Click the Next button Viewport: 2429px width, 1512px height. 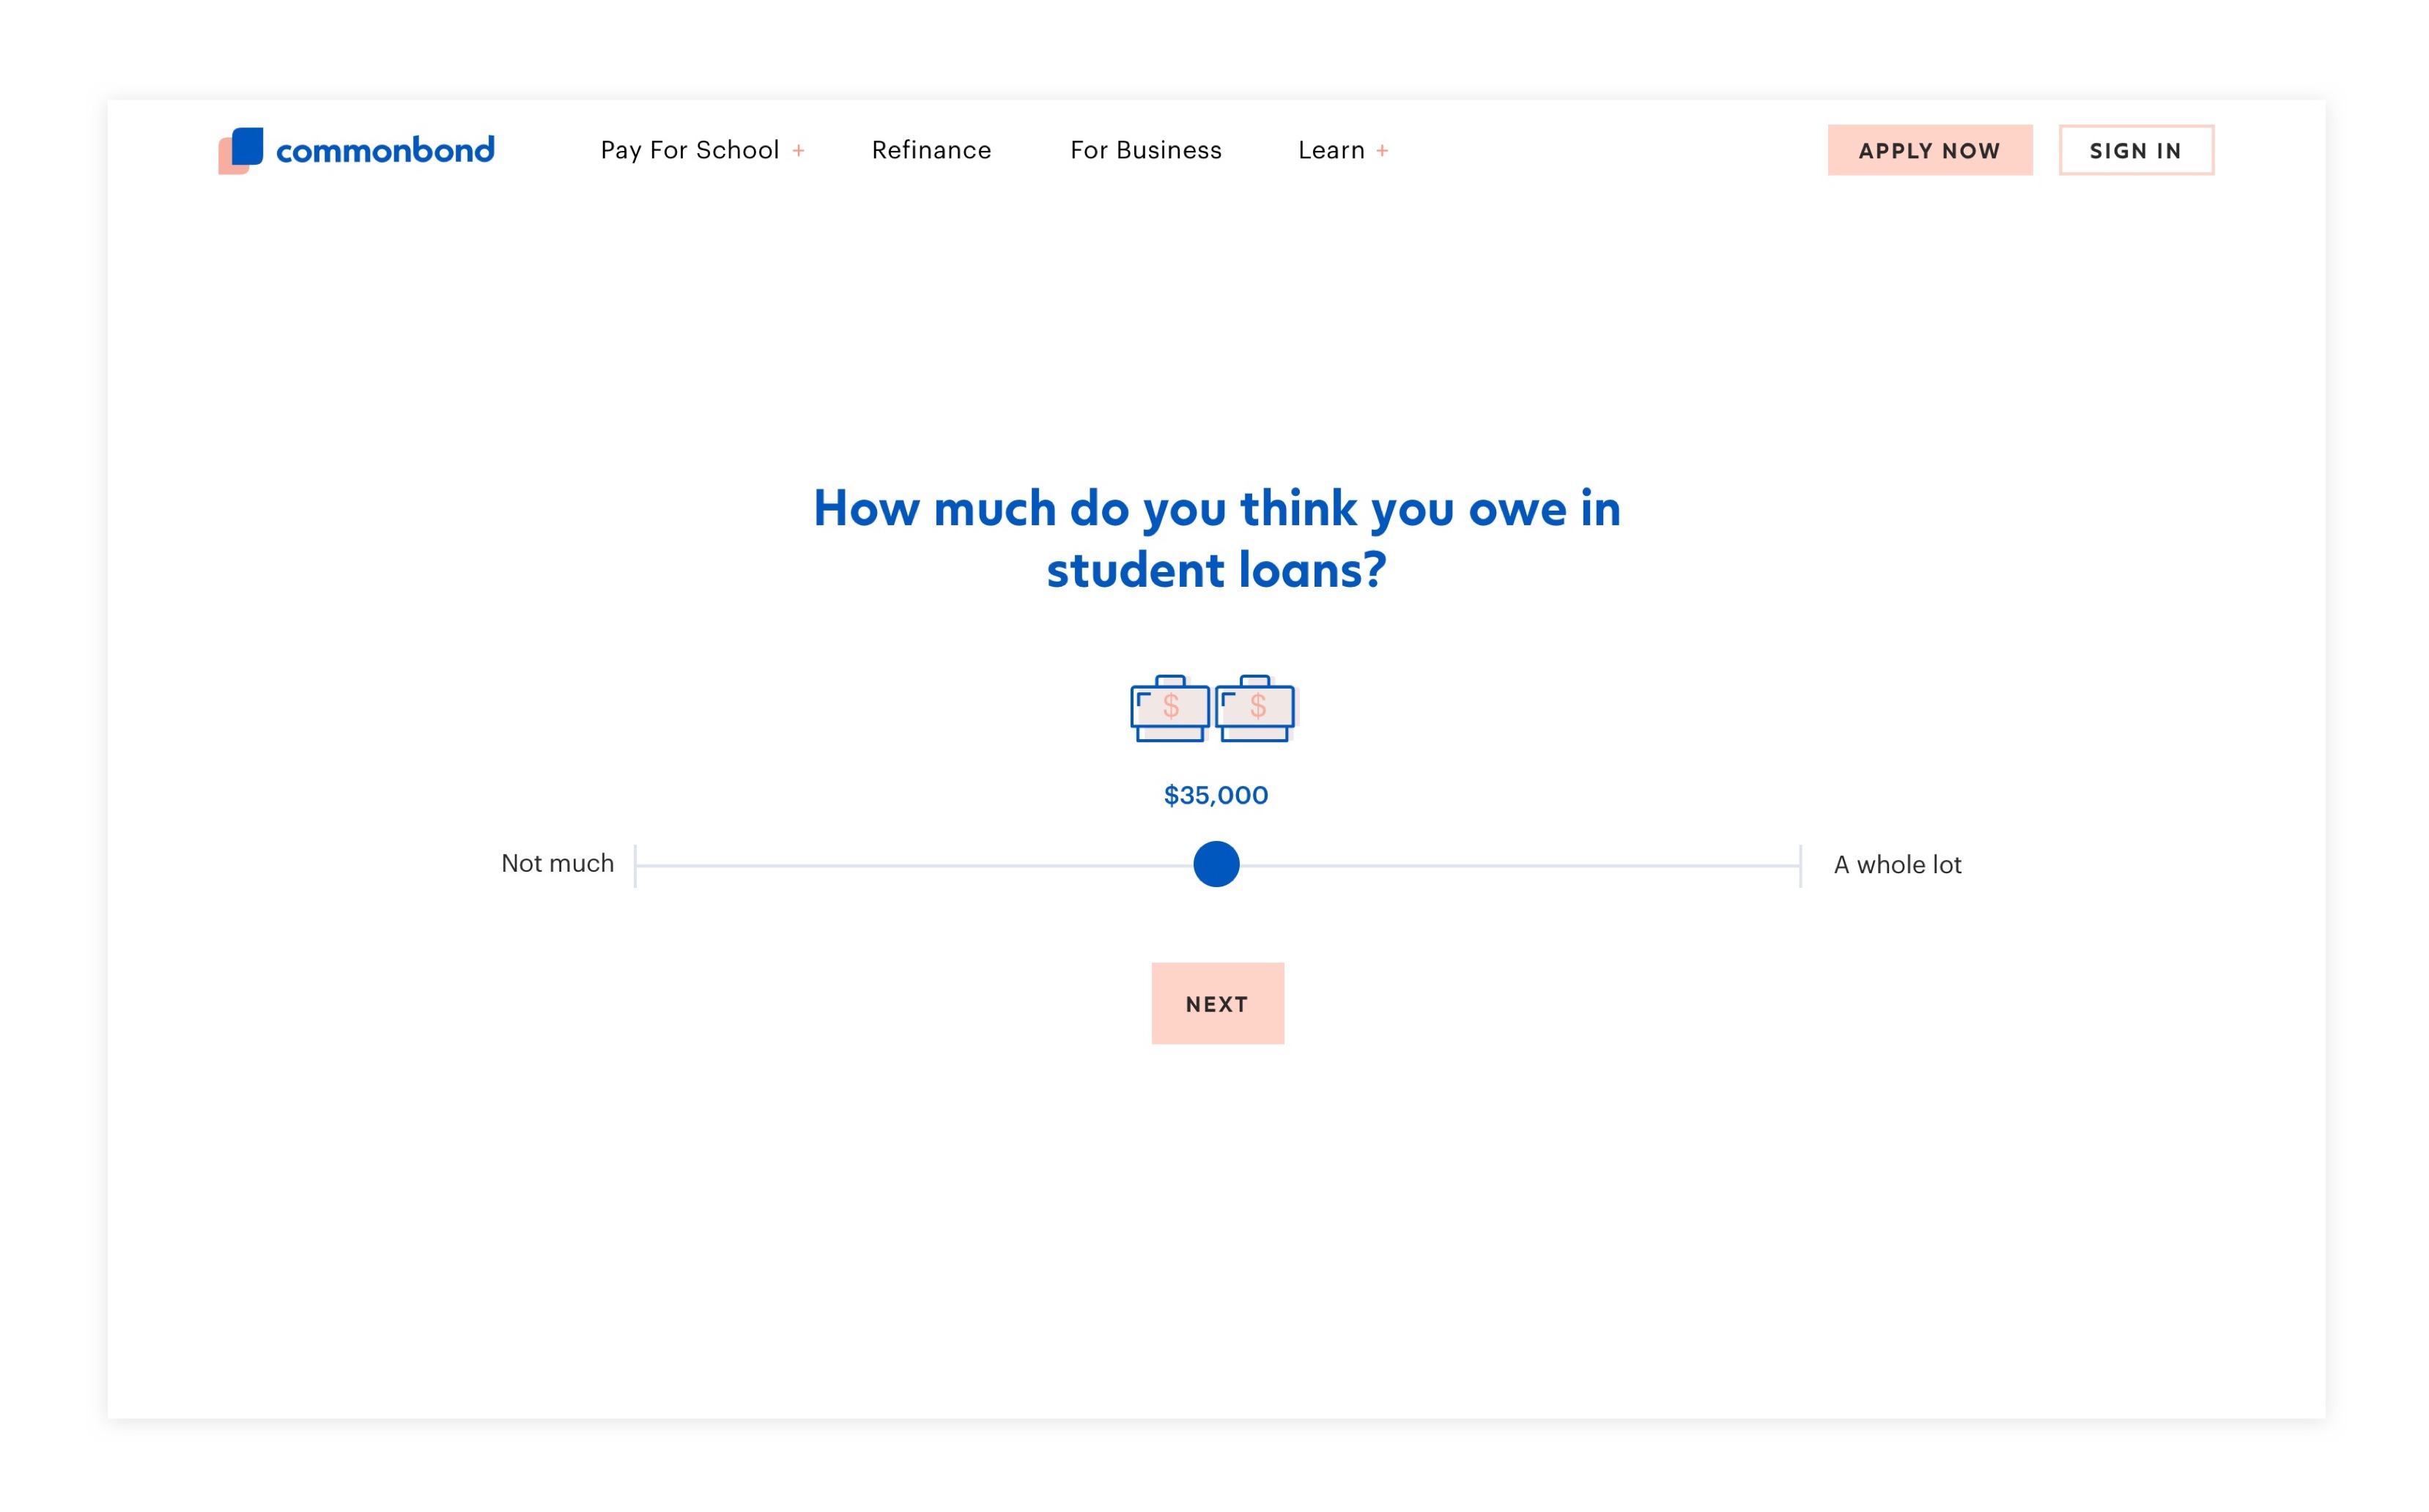[x=1217, y=1003]
